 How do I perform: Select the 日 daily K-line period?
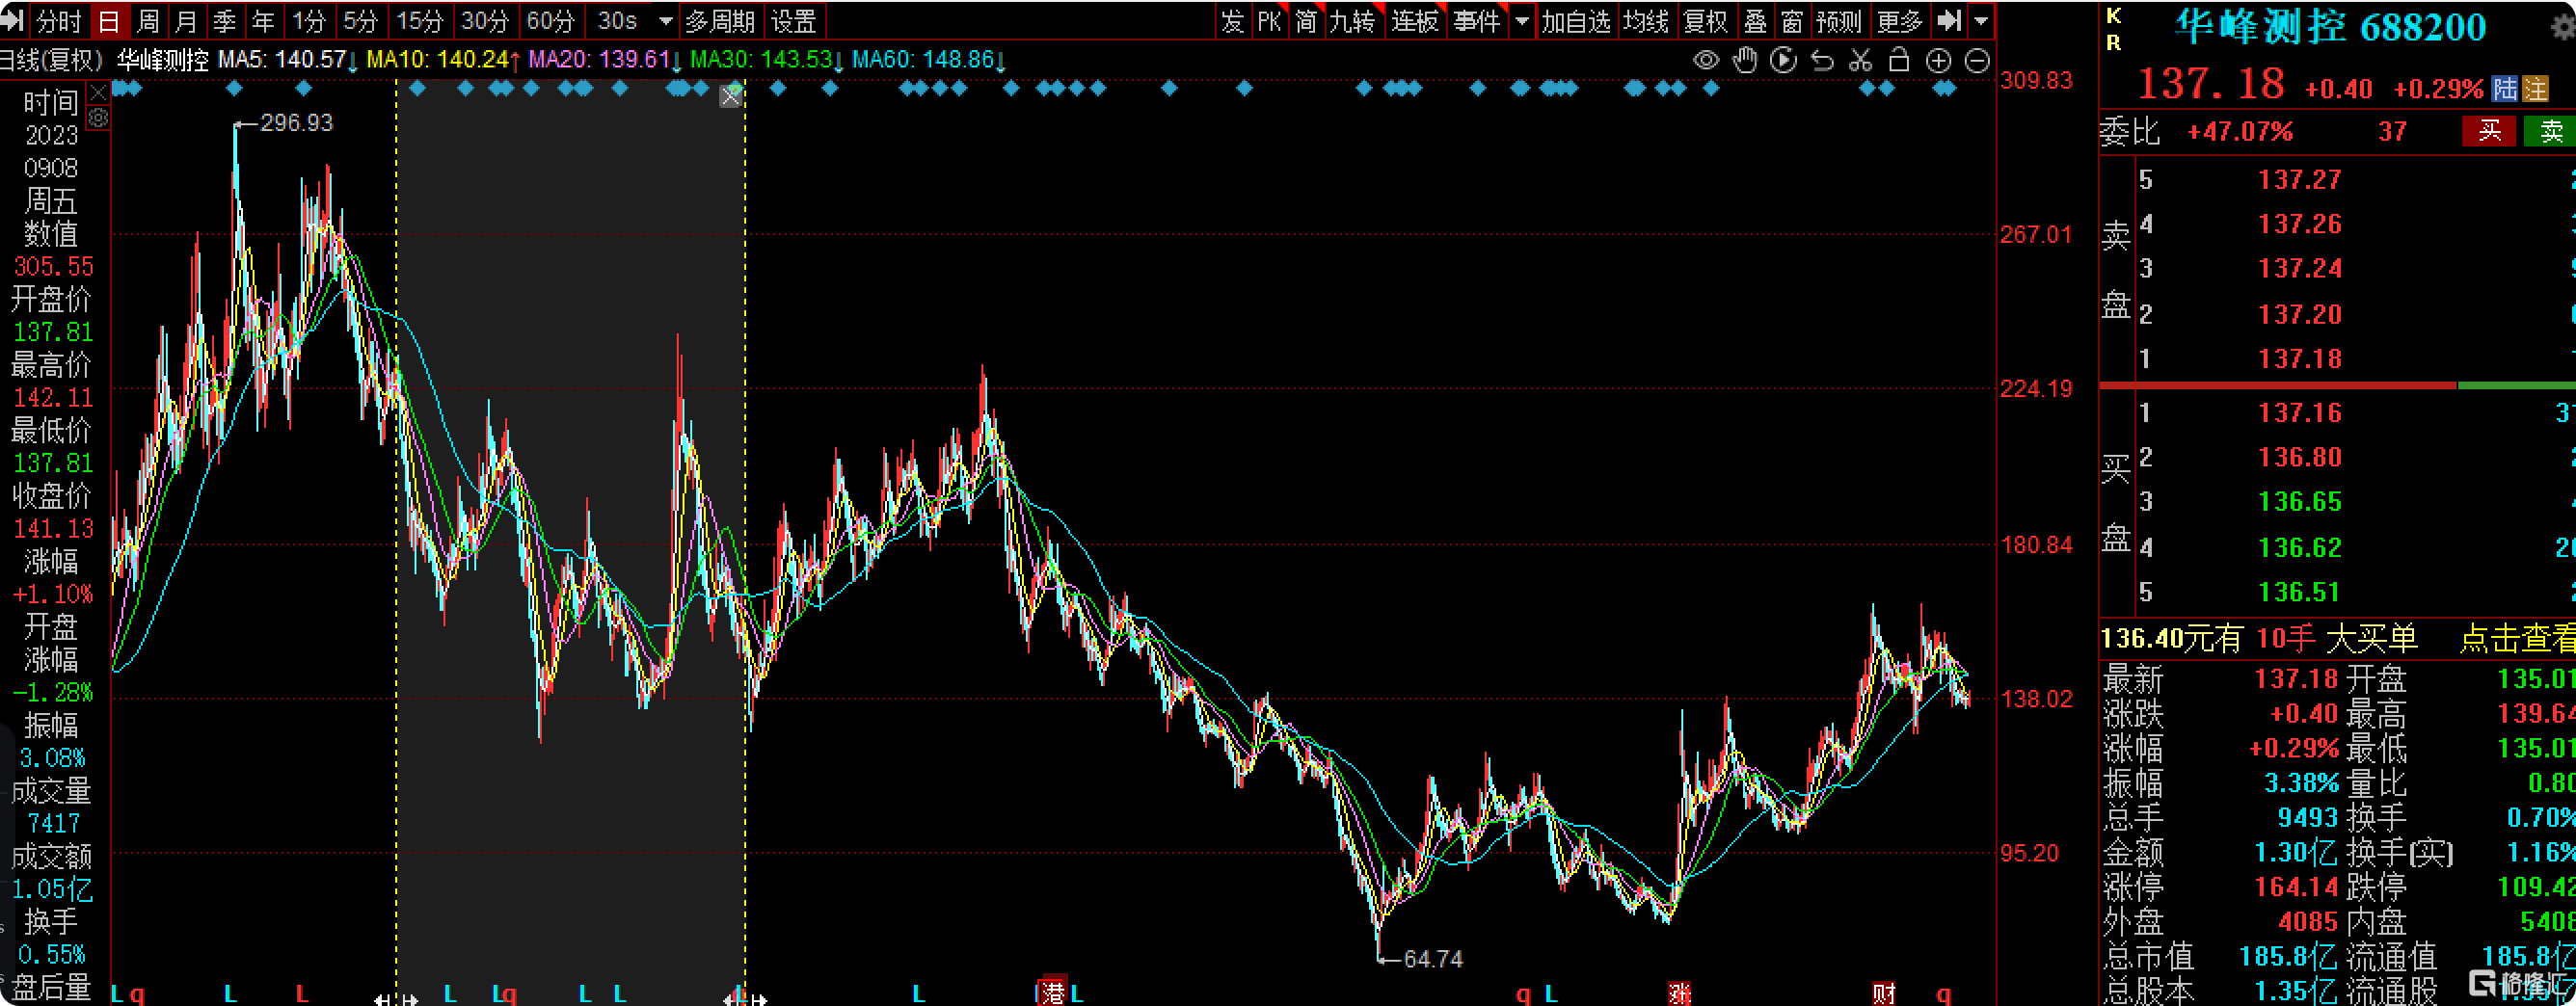pyautogui.click(x=109, y=21)
